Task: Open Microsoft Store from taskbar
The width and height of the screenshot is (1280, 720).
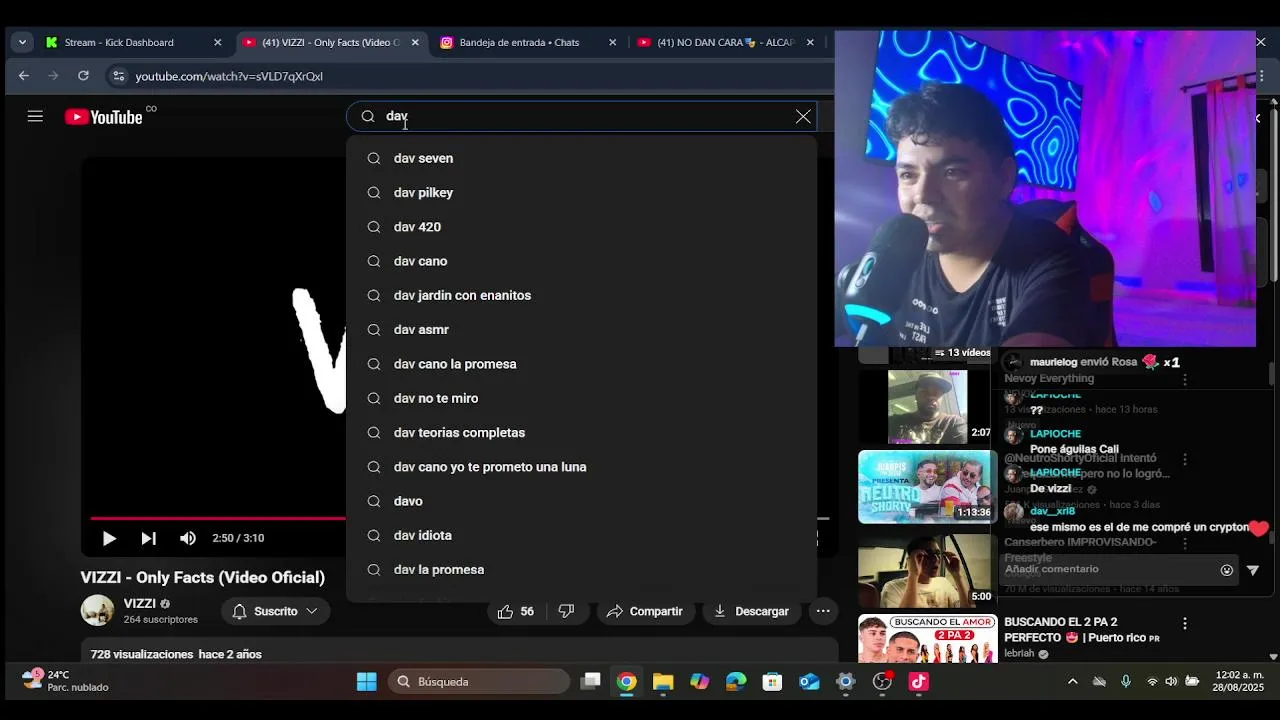Action: pyautogui.click(x=772, y=682)
